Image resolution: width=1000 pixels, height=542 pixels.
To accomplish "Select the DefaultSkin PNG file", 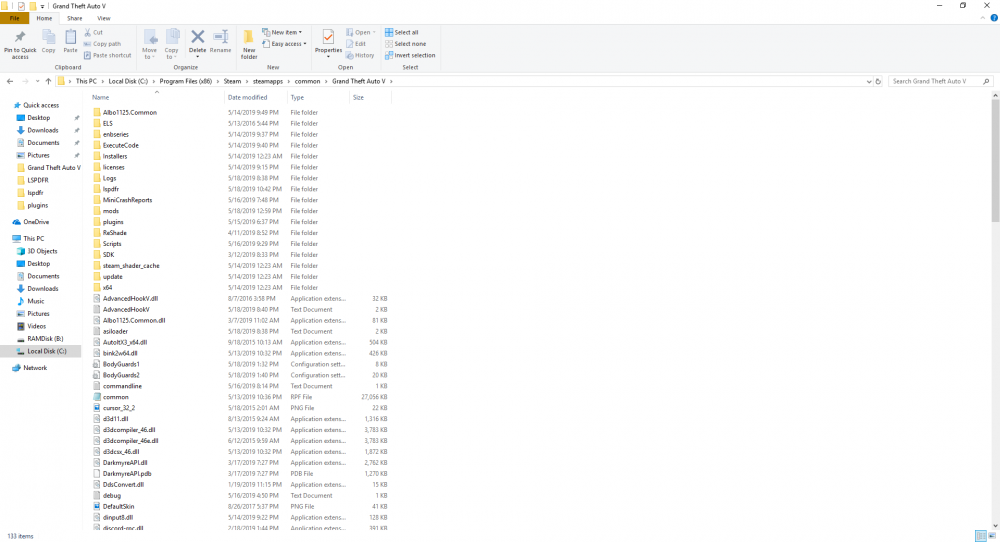I will [118, 506].
